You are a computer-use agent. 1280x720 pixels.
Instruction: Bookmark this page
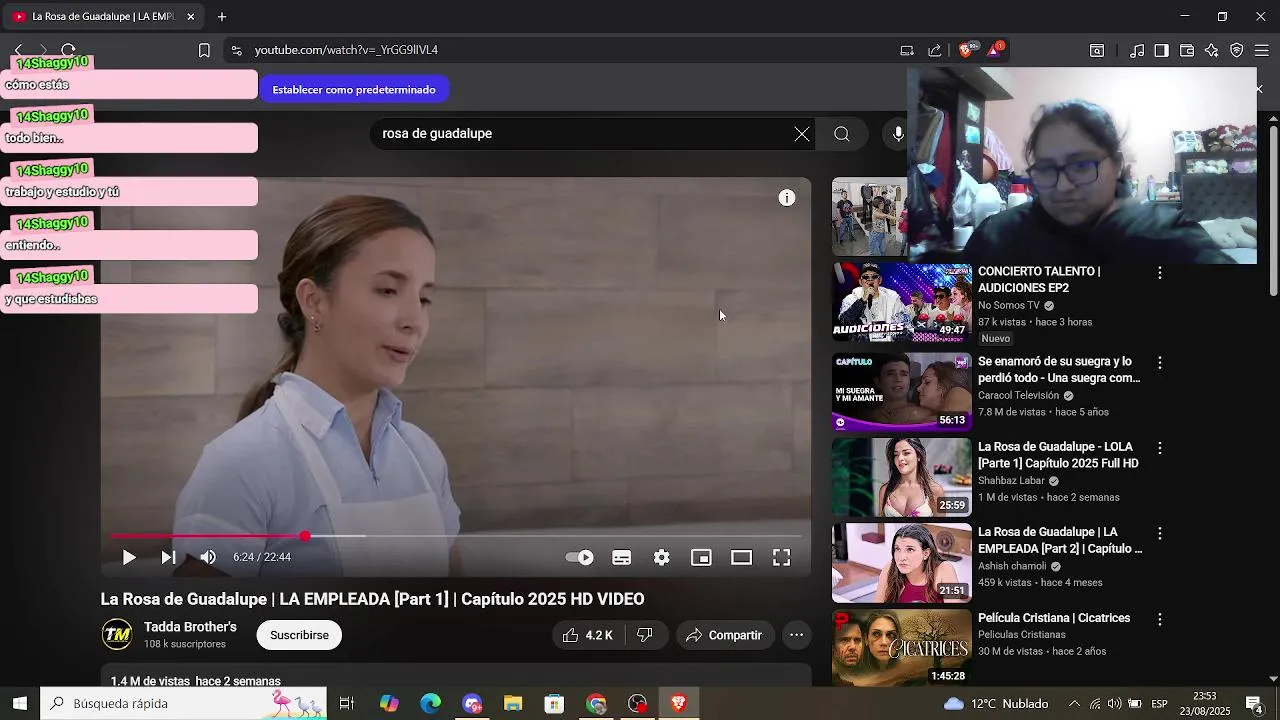[204, 50]
